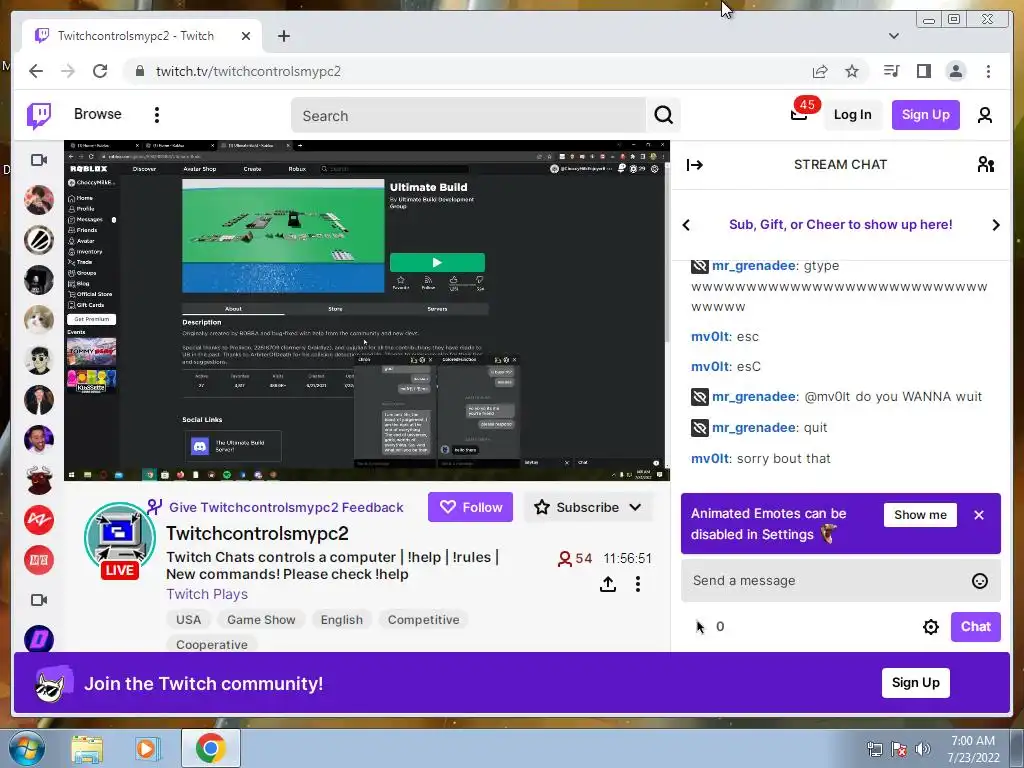
Task: Open the three-dot menu beside Browse
Action: pyautogui.click(x=157, y=115)
